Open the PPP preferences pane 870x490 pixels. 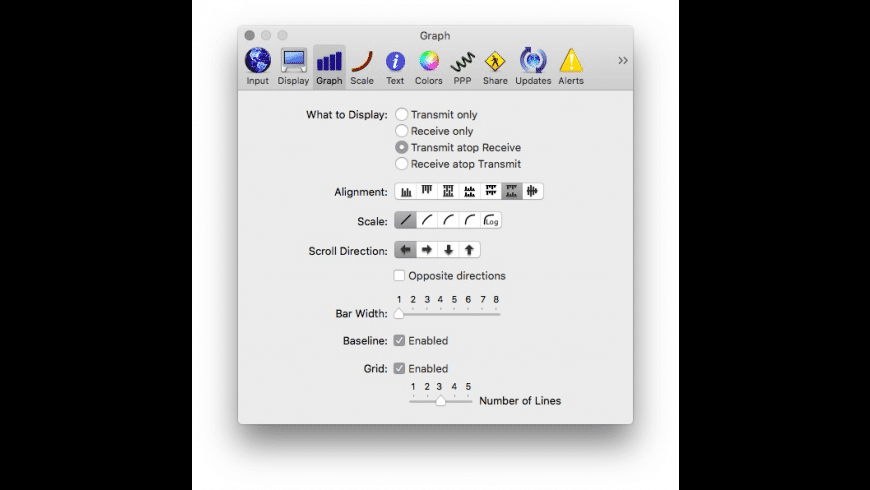(x=462, y=67)
